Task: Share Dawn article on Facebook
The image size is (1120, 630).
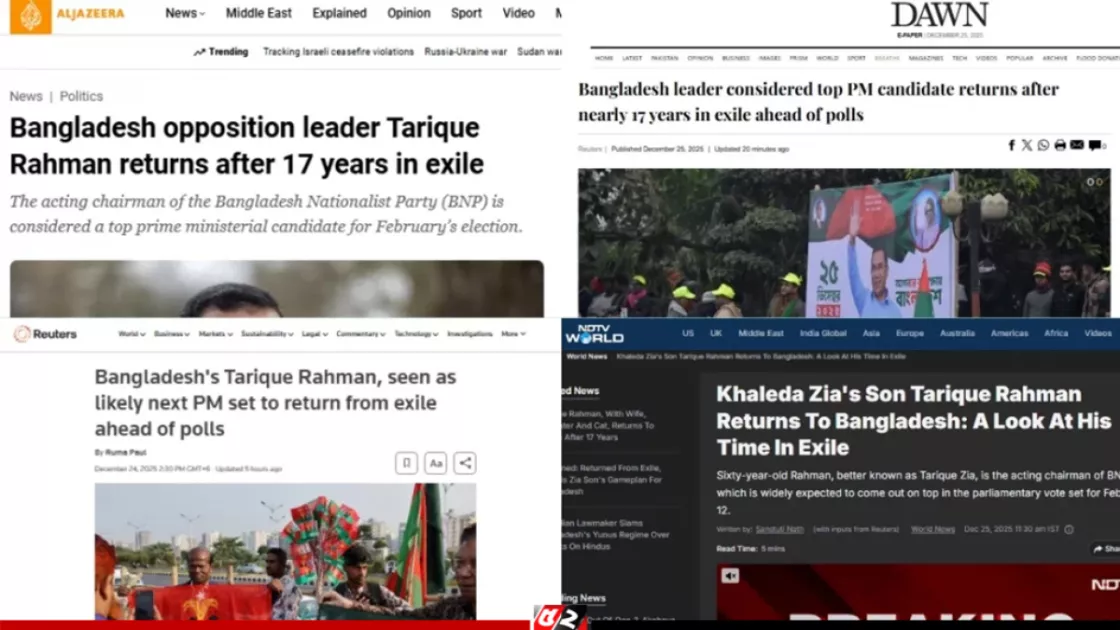Action: pos(1011,146)
